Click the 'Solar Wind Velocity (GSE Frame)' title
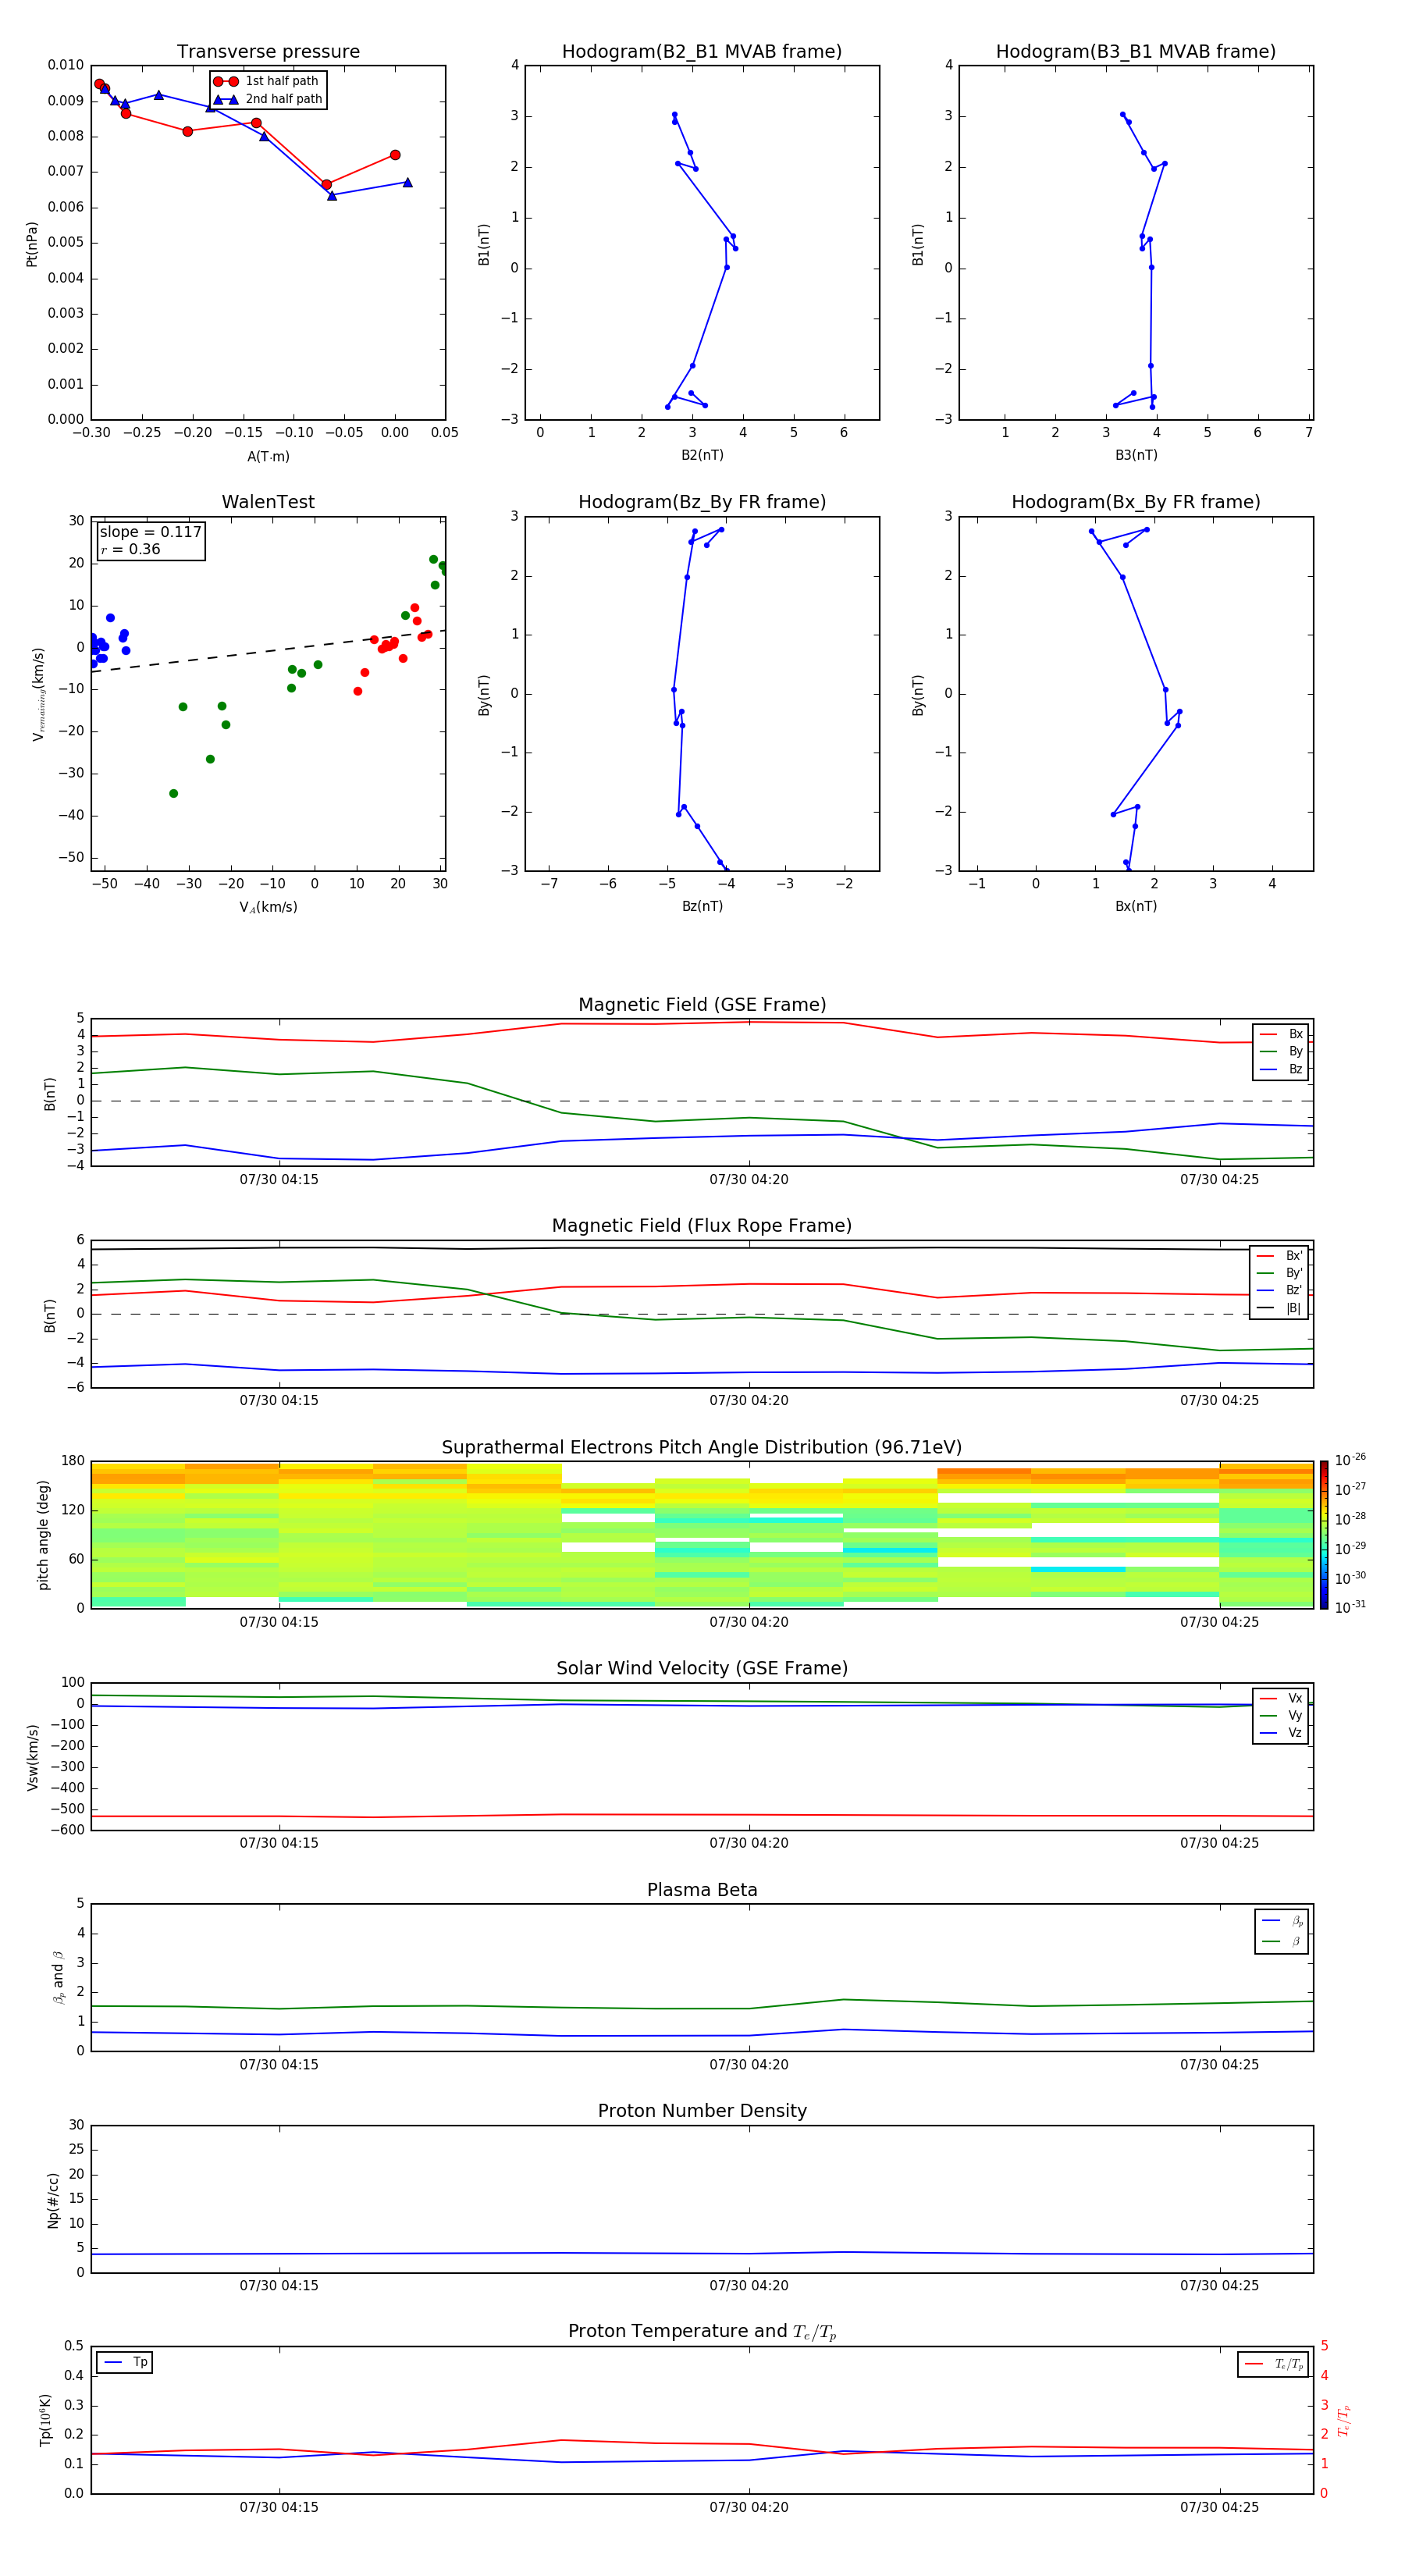Image resolution: width=1405 pixels, height=2576 pixels. [702, 1669]
